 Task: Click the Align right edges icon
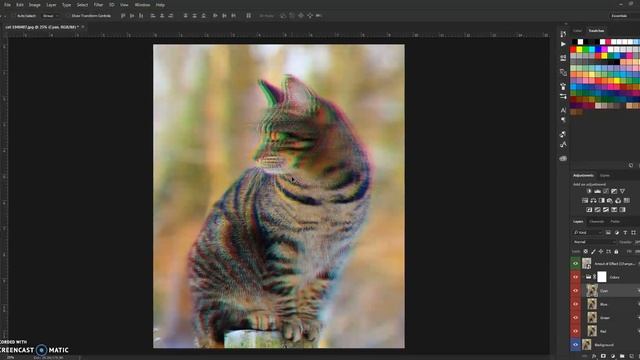tap(171, 16)
